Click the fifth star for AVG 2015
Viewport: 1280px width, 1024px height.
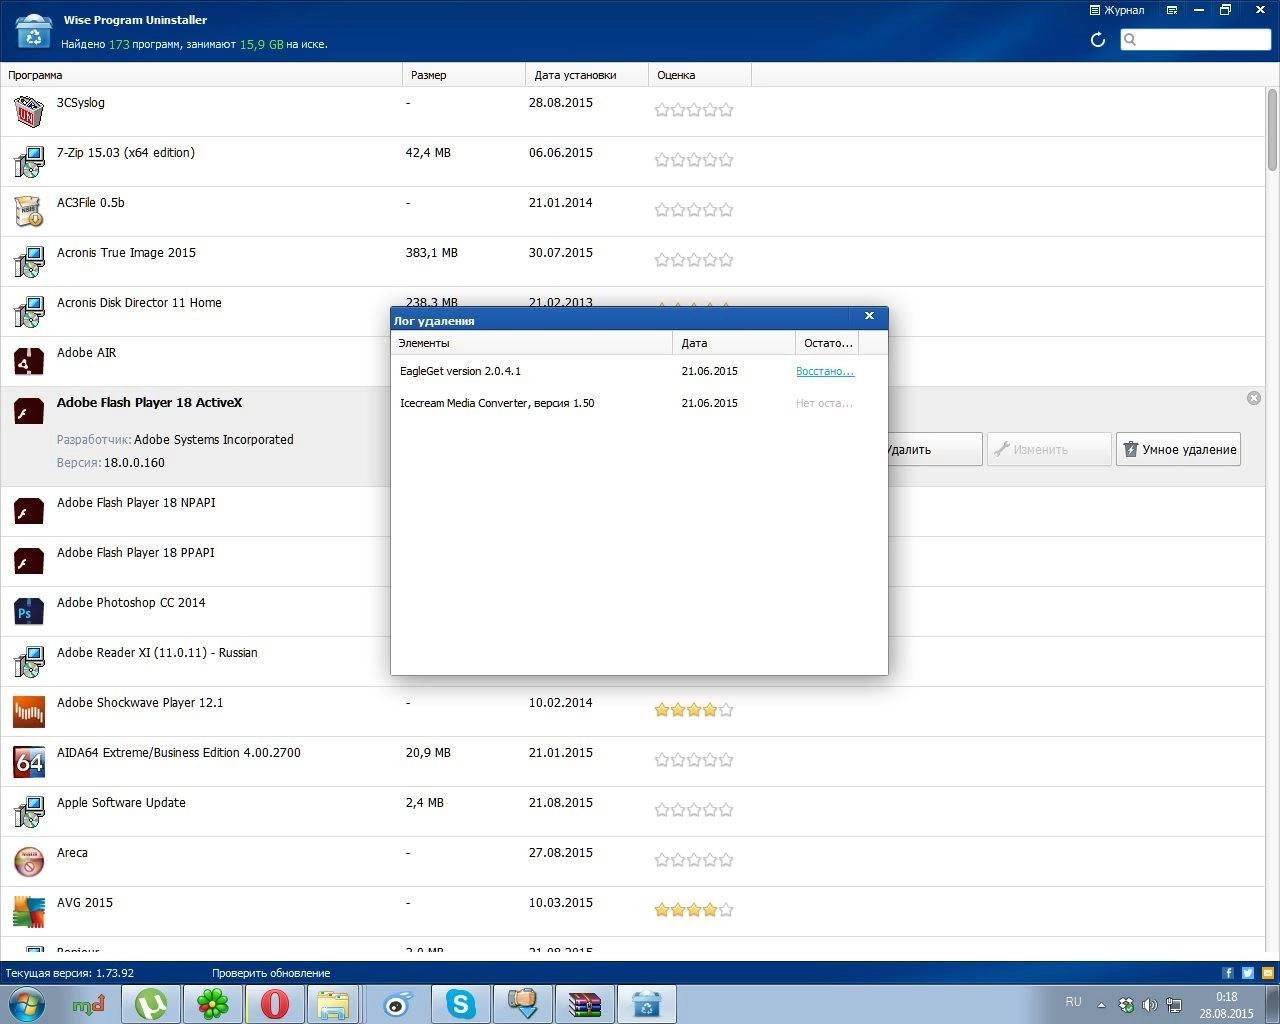[726, 910]
